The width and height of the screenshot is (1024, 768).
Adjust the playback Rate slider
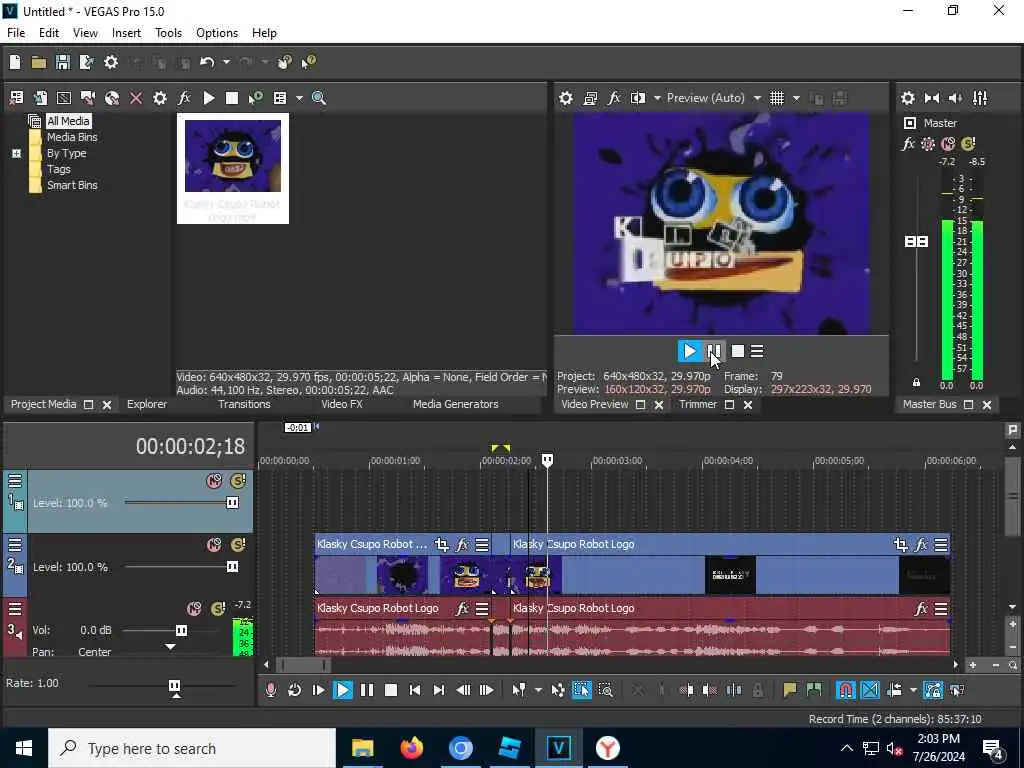pyautogui.click(x=174, y=686)
